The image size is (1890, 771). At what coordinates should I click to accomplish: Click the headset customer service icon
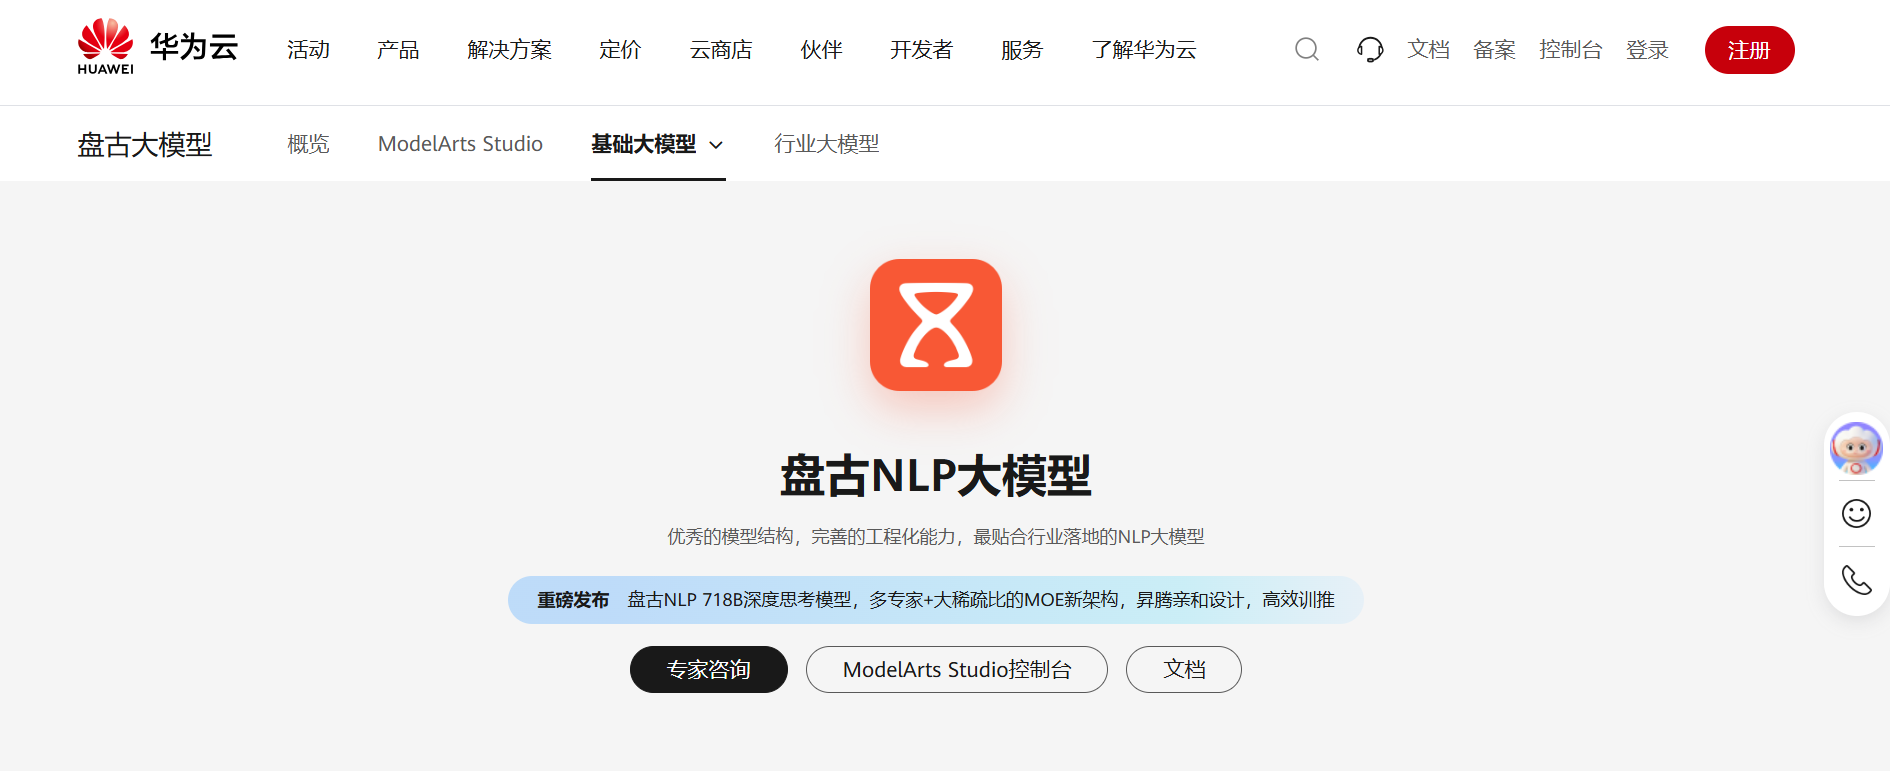(x=1370, y=49)
